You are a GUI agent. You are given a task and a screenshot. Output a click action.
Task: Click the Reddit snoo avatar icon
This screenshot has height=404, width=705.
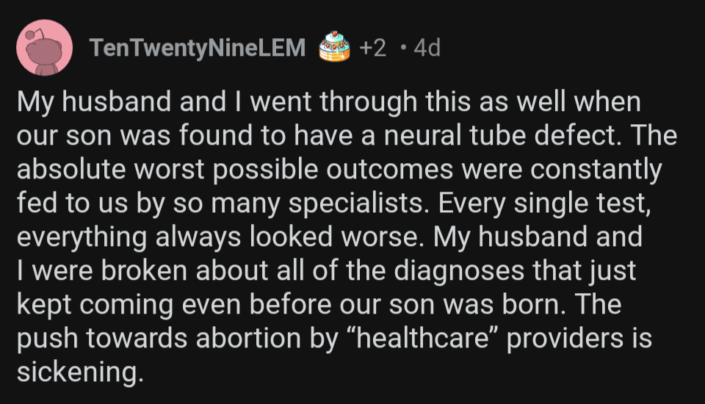point(45,48)
